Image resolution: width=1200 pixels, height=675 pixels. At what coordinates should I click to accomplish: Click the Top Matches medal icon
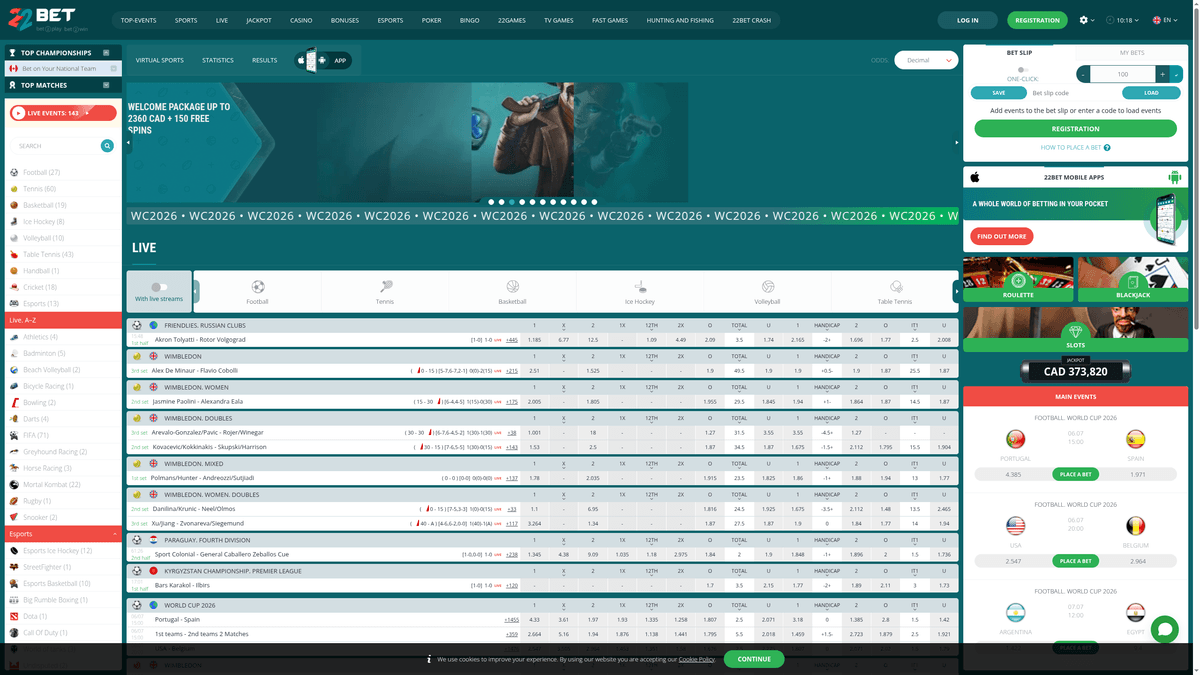coord(12,85)
